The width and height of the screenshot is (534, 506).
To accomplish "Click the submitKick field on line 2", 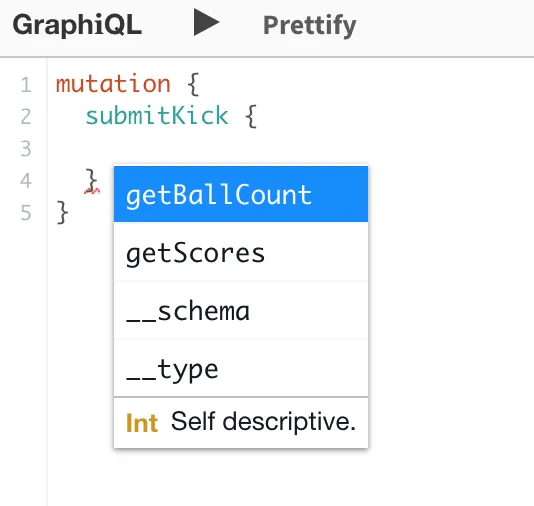I will pyautogui.click(x=157, y=116).
